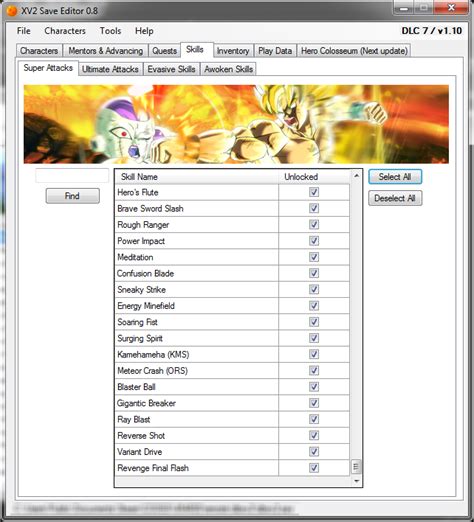
Task: Select the Hero's Flute skill name cell
Action: 197,192
